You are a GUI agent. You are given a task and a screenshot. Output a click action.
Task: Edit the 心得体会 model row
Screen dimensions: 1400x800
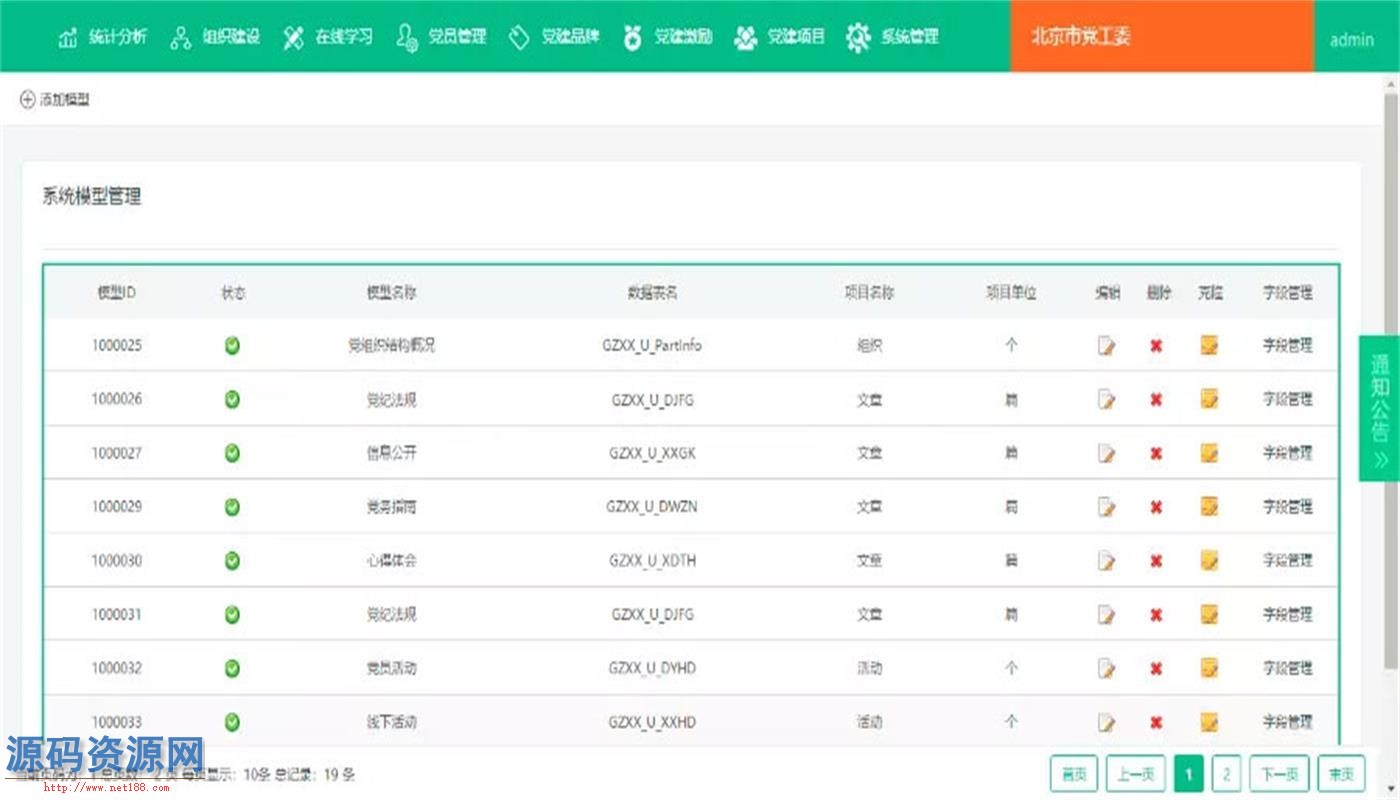[x=1106, y=561]
